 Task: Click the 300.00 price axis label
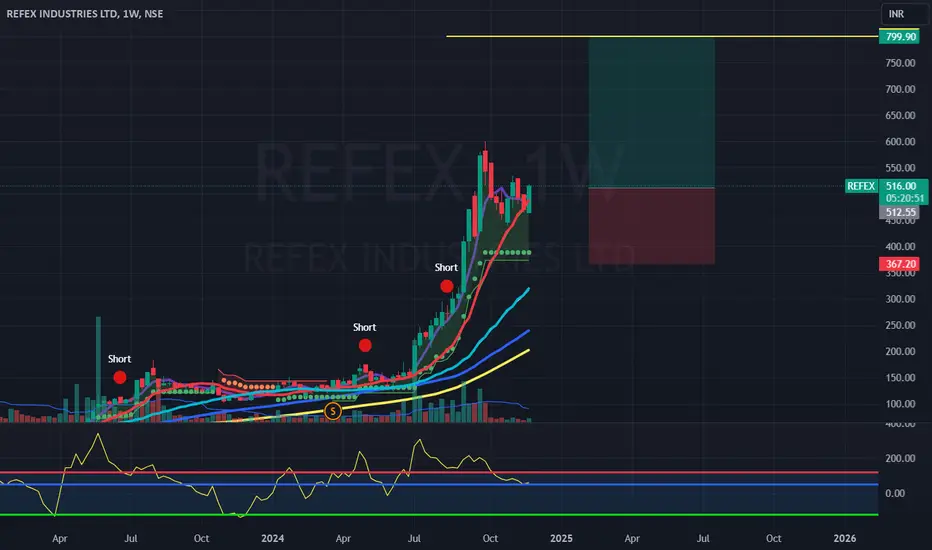(900, 299)
